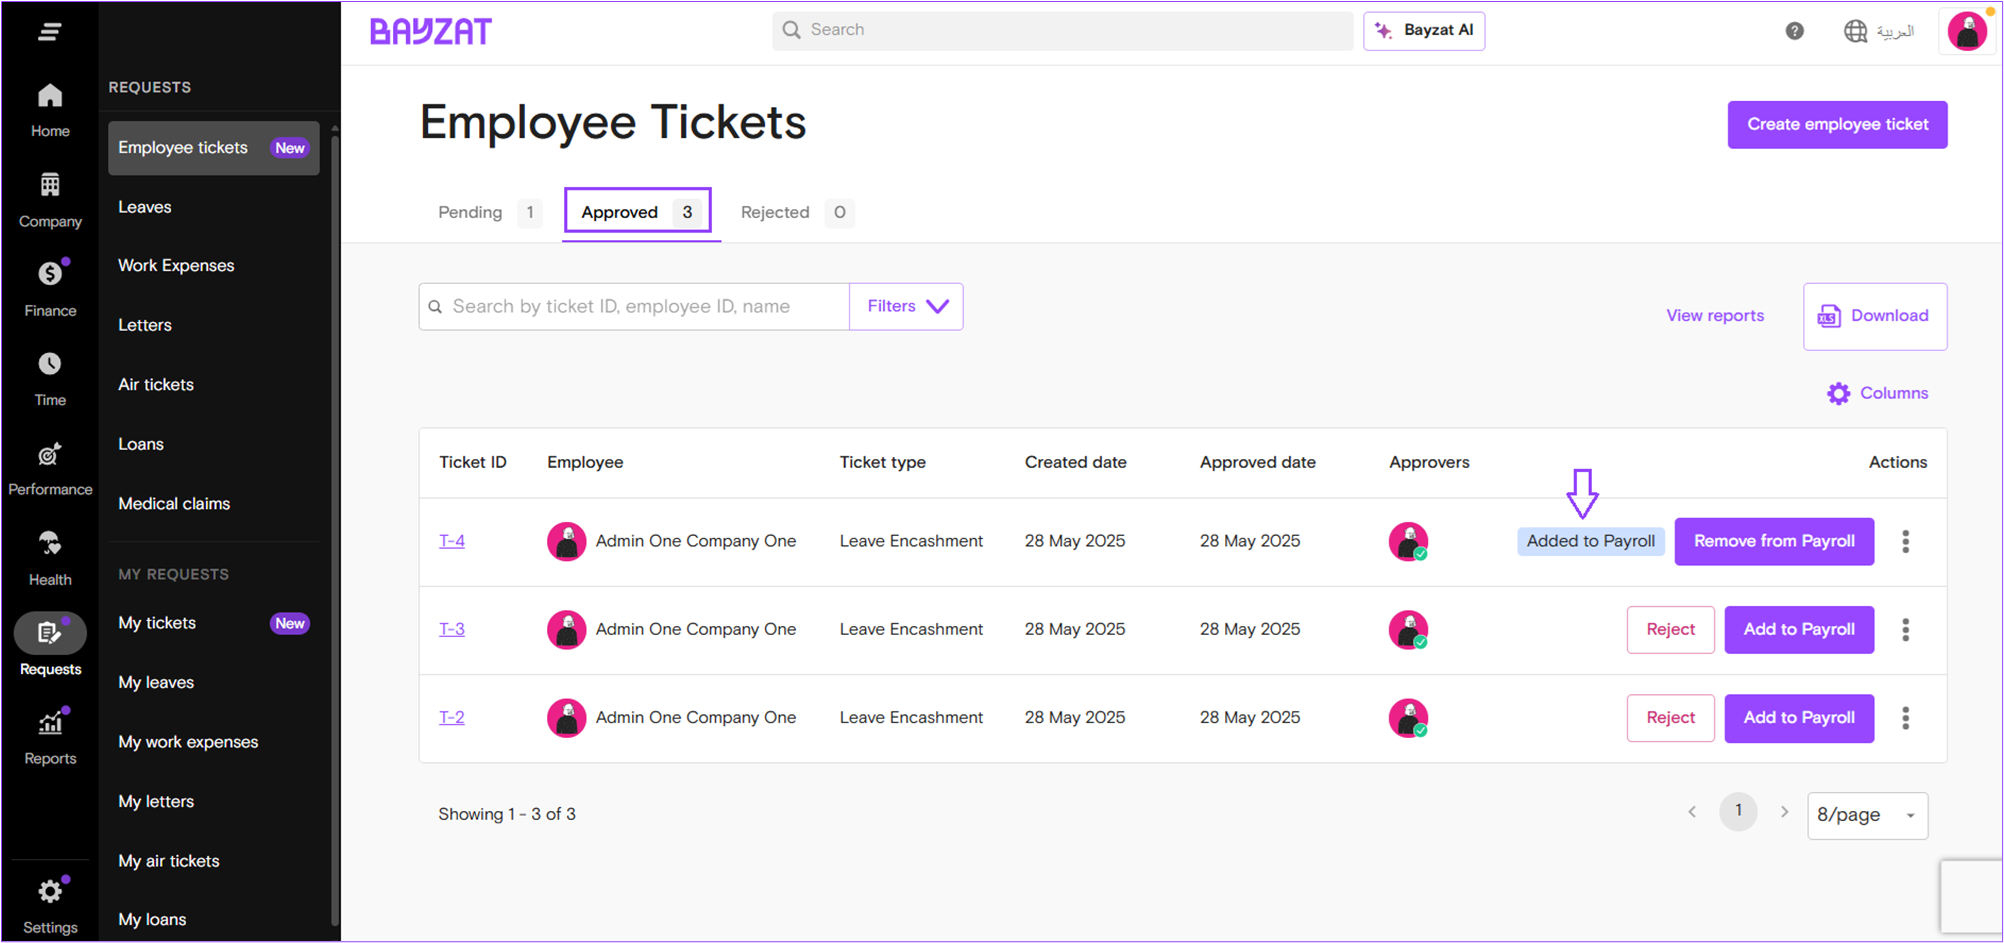Open the help question mark icon
Viewport: 2004px width, 943px height.
coord(1795,31)
